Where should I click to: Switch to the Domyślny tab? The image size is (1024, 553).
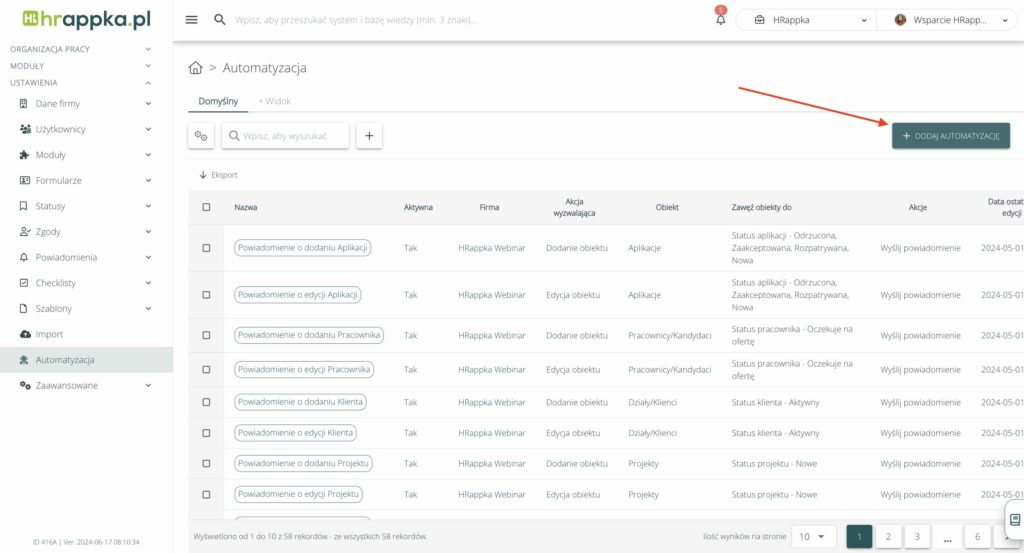(217, 101)
